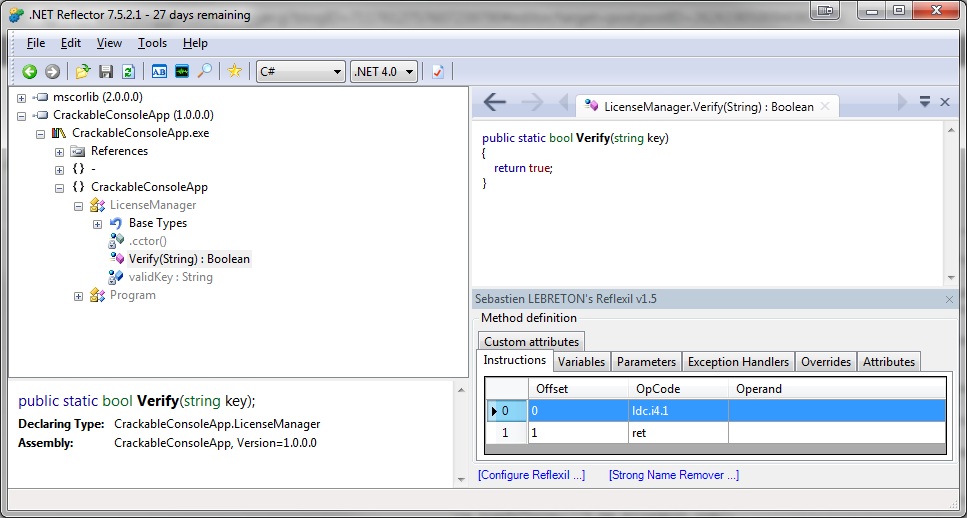Click the Configure Reflexil link
The image size is (967, 518).
(x=532, y=475)
